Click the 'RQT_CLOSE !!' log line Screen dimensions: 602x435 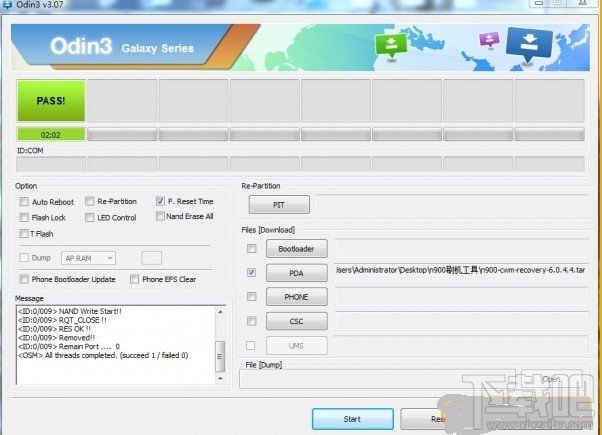pos(62,320)
